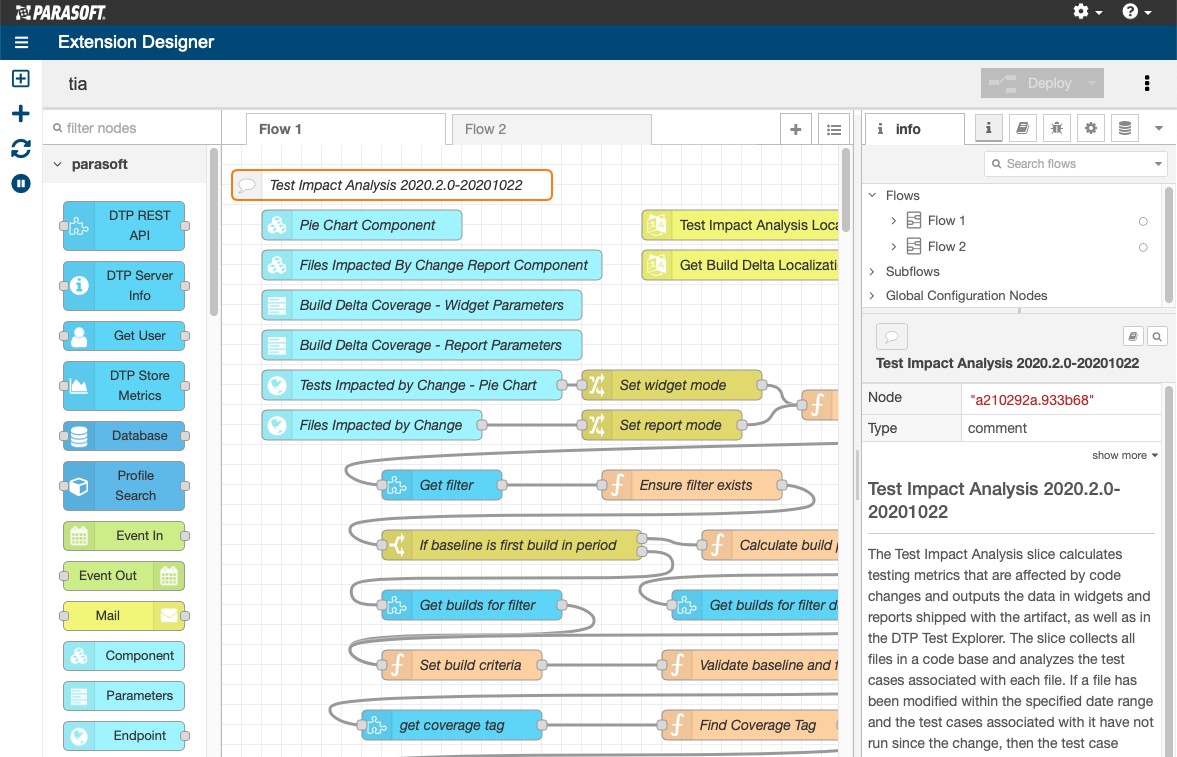Click the book icon above the node title

point(1133,336)
